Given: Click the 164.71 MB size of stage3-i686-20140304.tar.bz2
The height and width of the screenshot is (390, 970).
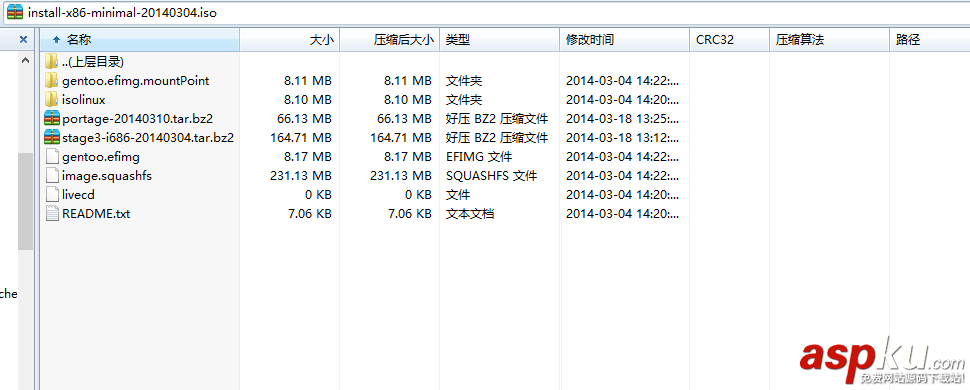Looking at the screenshot, I should click(301, 137).
